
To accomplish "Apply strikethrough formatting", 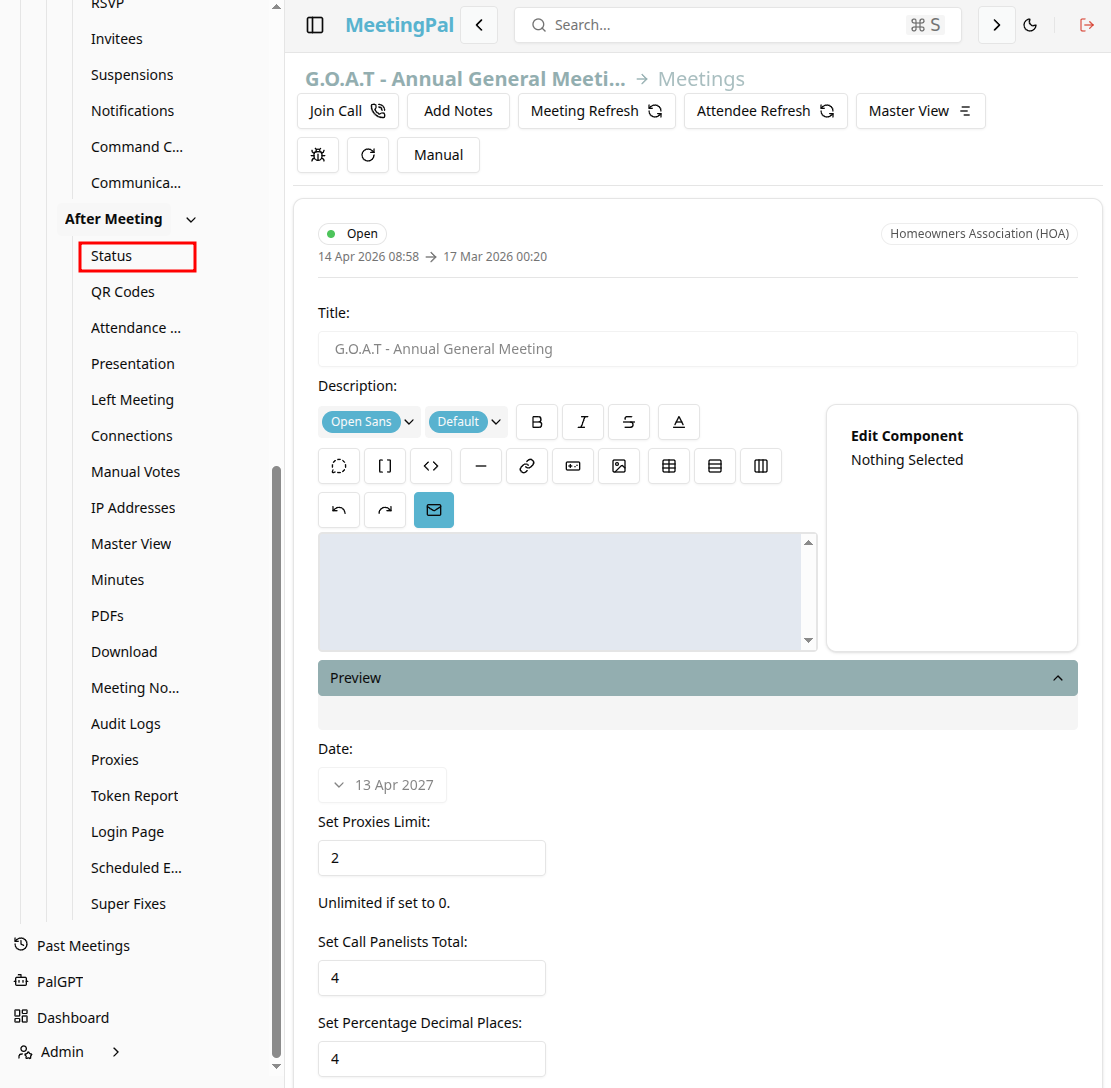I will 628,422.
